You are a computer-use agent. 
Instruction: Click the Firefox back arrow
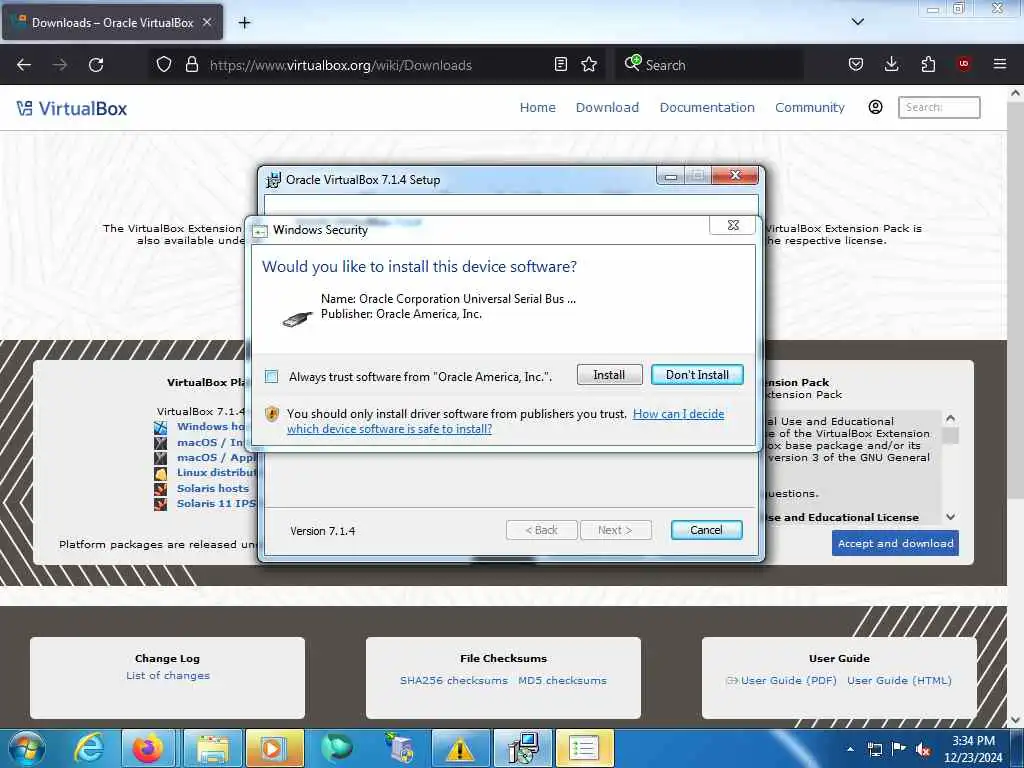tap(24, 65)
